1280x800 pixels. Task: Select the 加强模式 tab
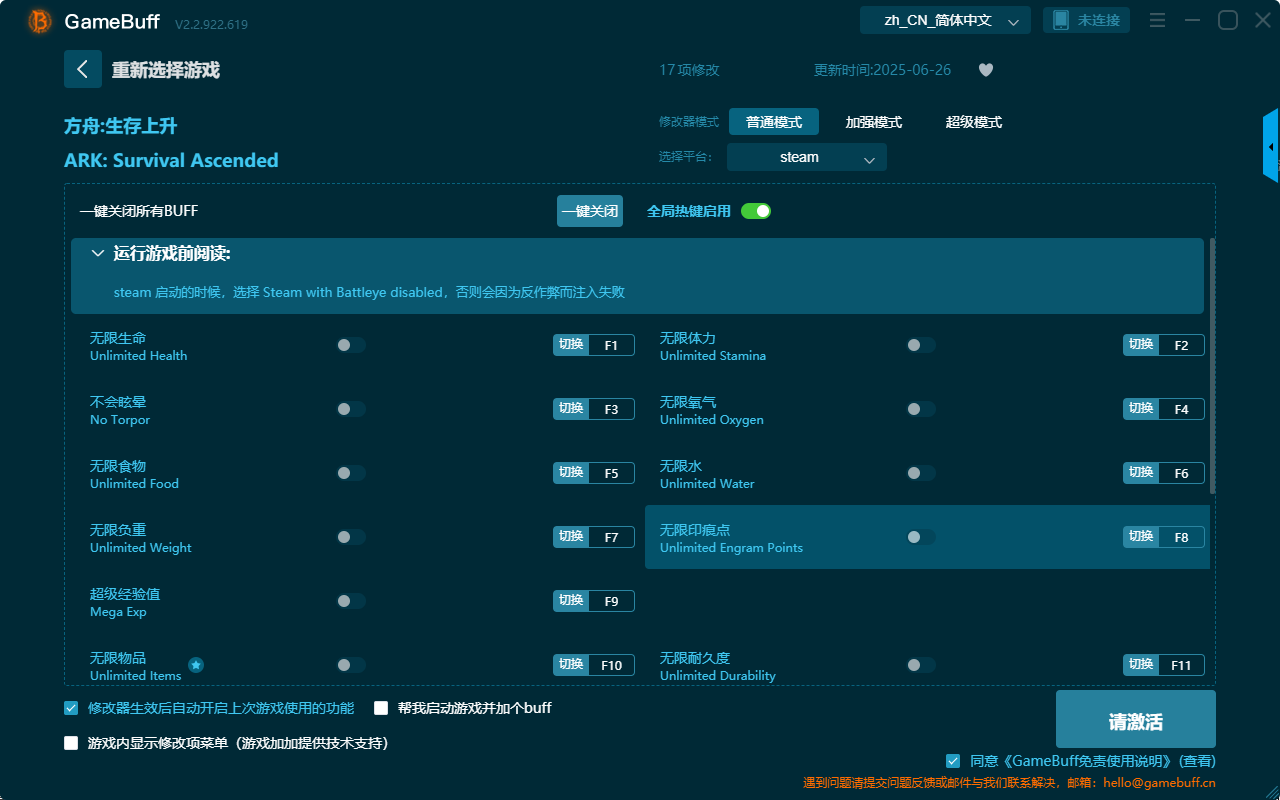pyautogui.click(x=874, y=122)
